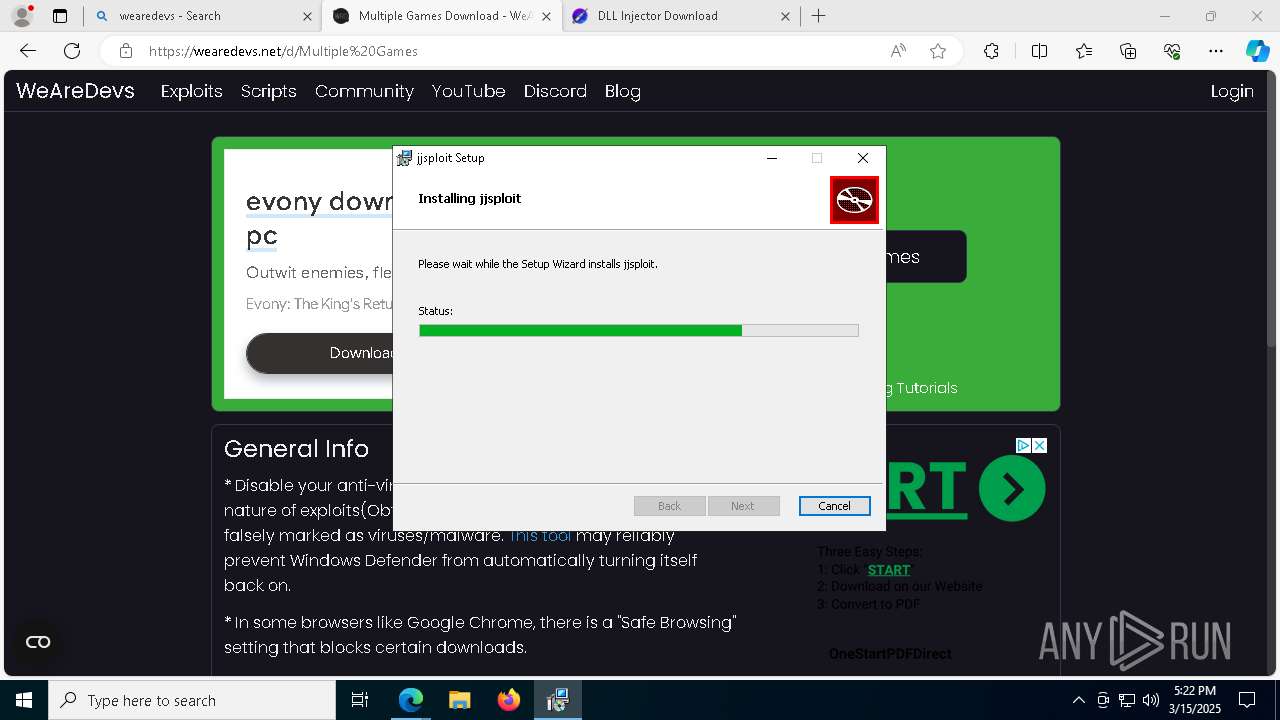1280x720 pixels.
Task: Open the tab actions menu icon
Action: [60, 16]
